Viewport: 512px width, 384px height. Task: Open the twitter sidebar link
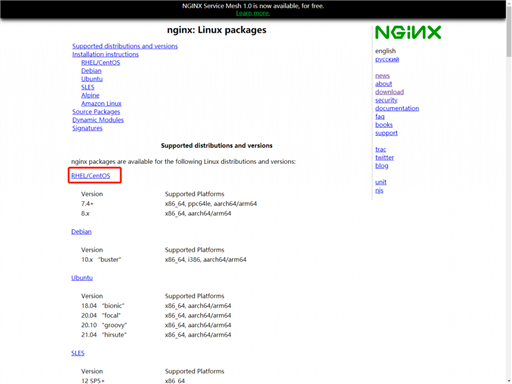[x=385, y=157]
